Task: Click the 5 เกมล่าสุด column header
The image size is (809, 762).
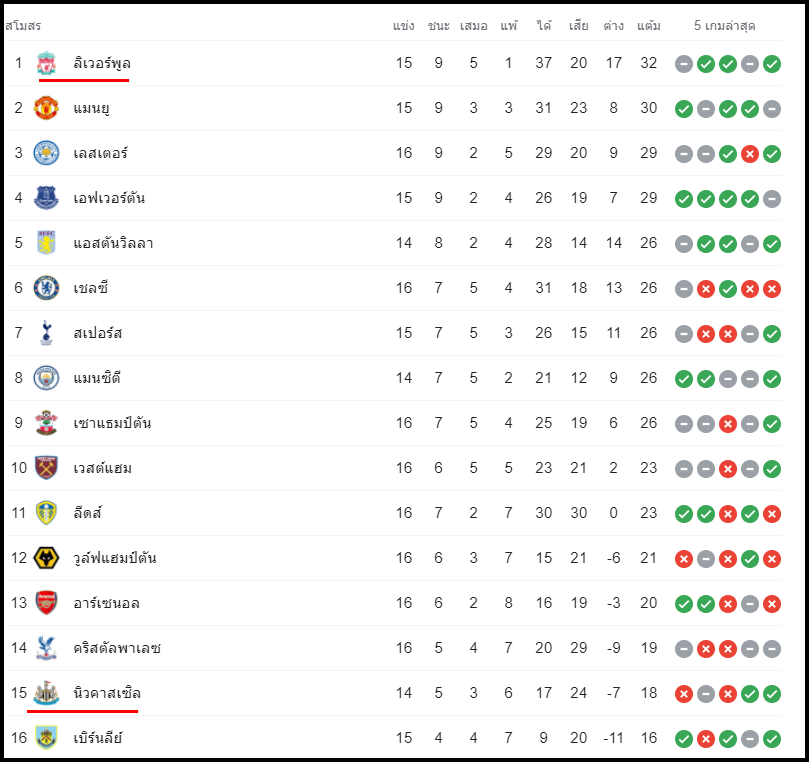Action: (724, 25)
